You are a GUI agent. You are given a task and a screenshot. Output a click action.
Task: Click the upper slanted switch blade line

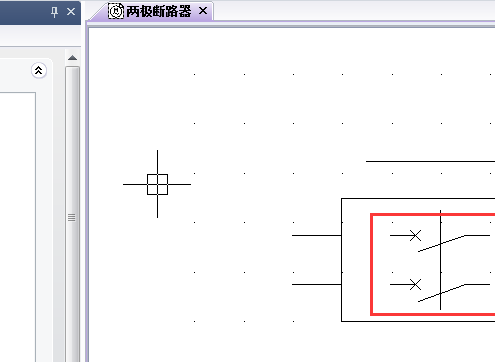pos(441,243)
